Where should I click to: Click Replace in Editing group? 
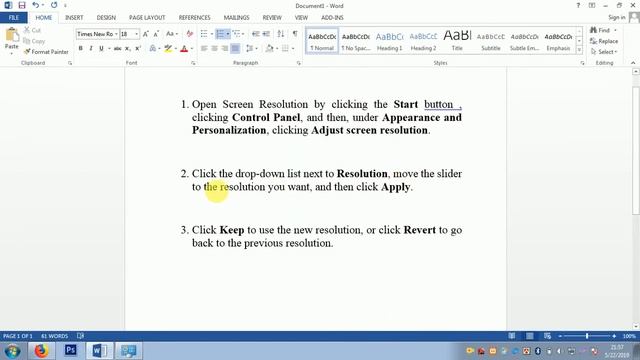point(604,41)
